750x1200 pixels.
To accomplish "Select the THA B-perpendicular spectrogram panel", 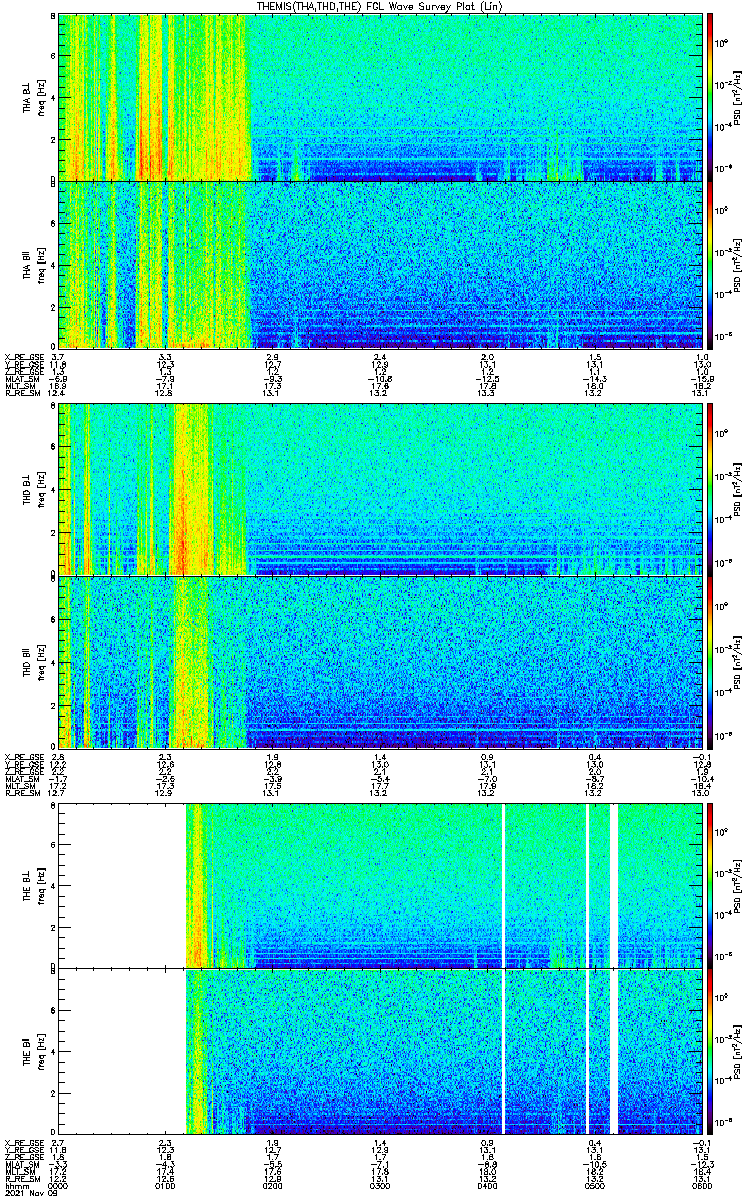I will 381,97.
